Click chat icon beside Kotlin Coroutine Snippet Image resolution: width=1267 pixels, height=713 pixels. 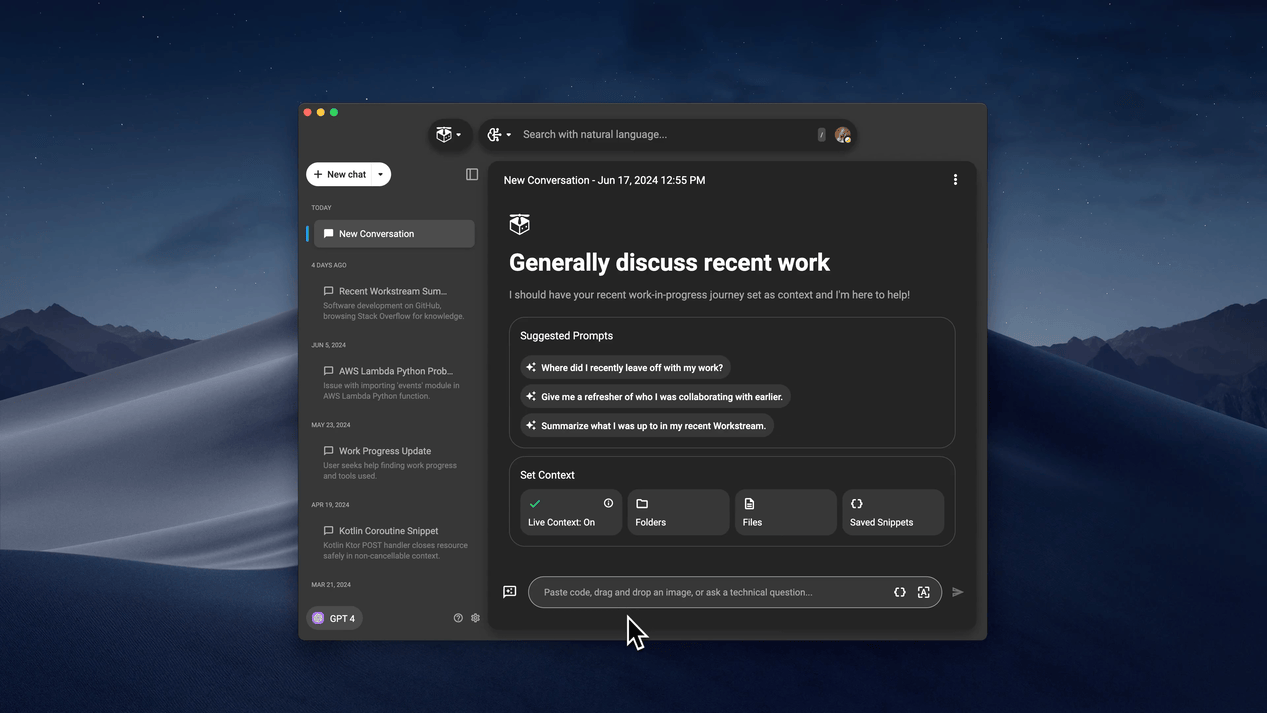(x=328, y=531)
